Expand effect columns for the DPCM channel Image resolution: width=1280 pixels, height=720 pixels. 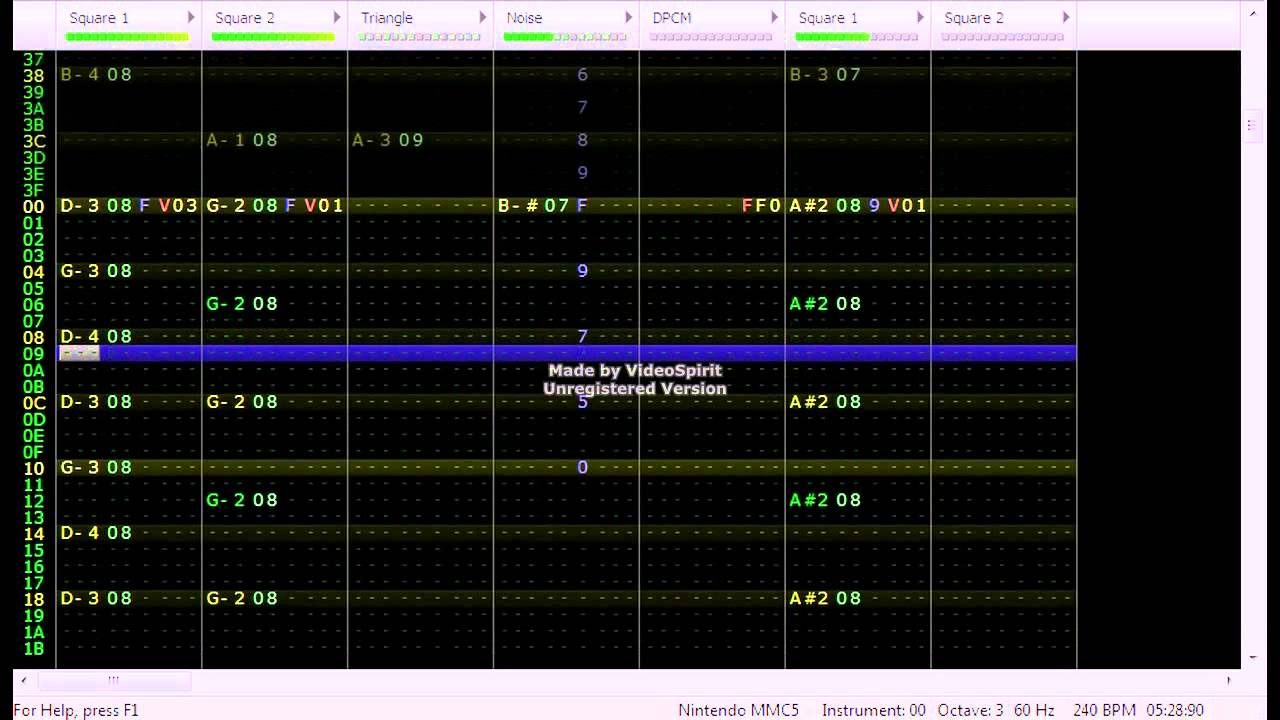pos(774,18)
